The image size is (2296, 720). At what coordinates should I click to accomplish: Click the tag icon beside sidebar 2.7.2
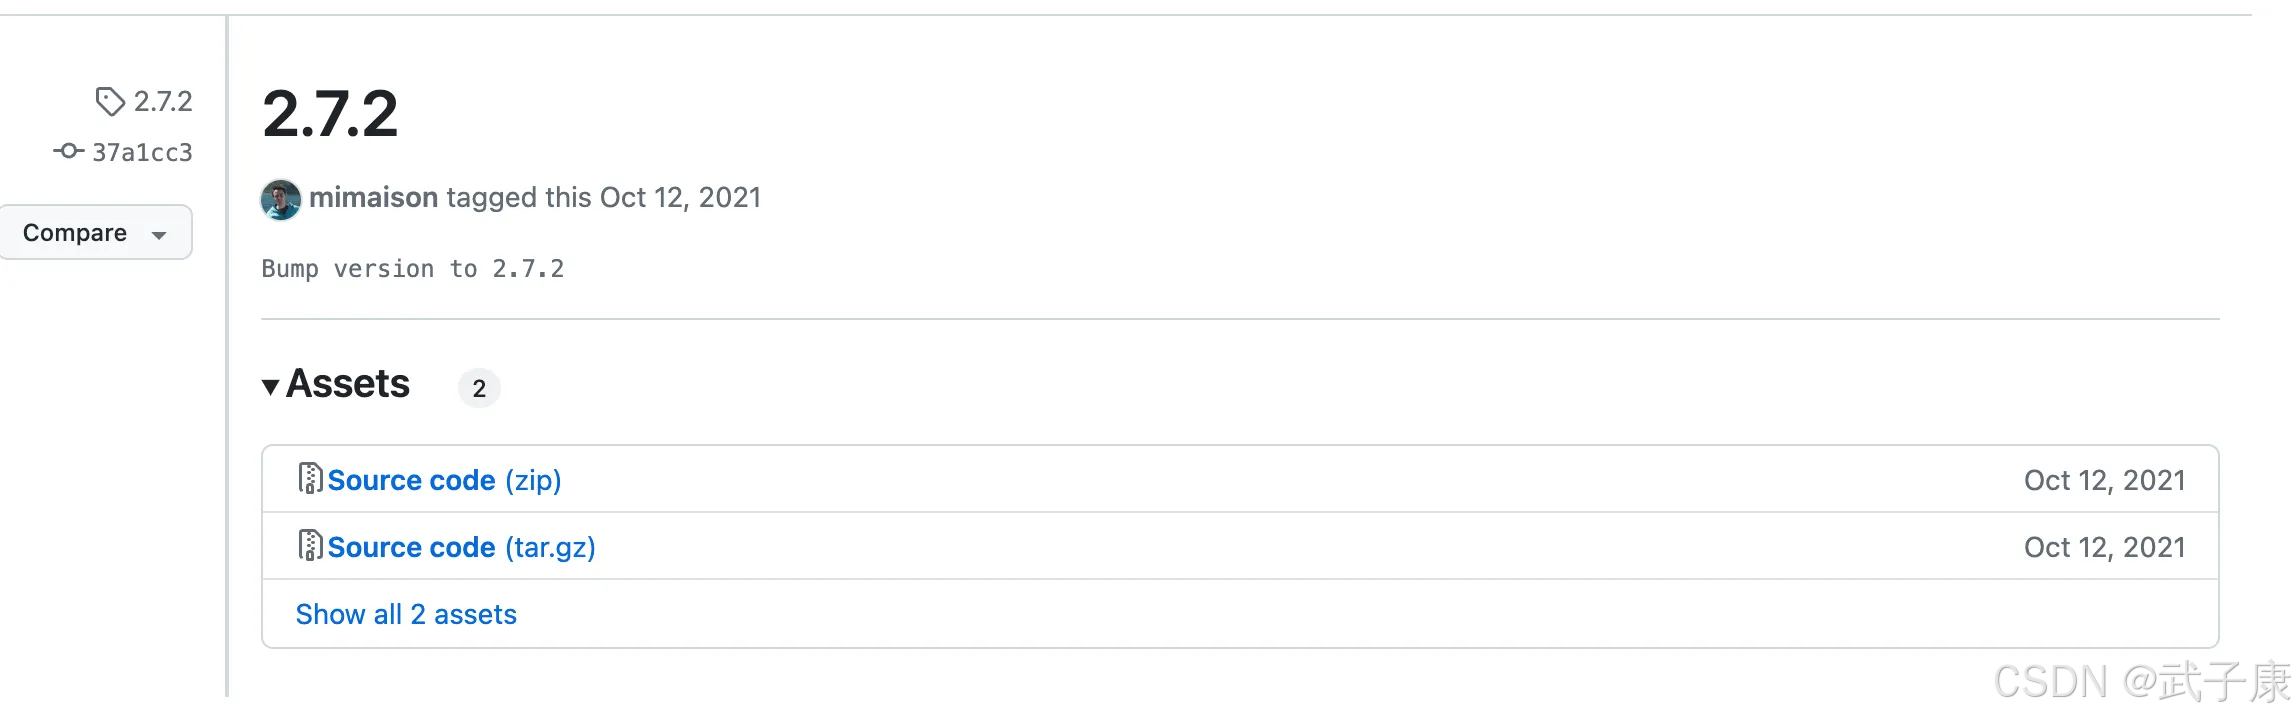(x=109, y=101)
